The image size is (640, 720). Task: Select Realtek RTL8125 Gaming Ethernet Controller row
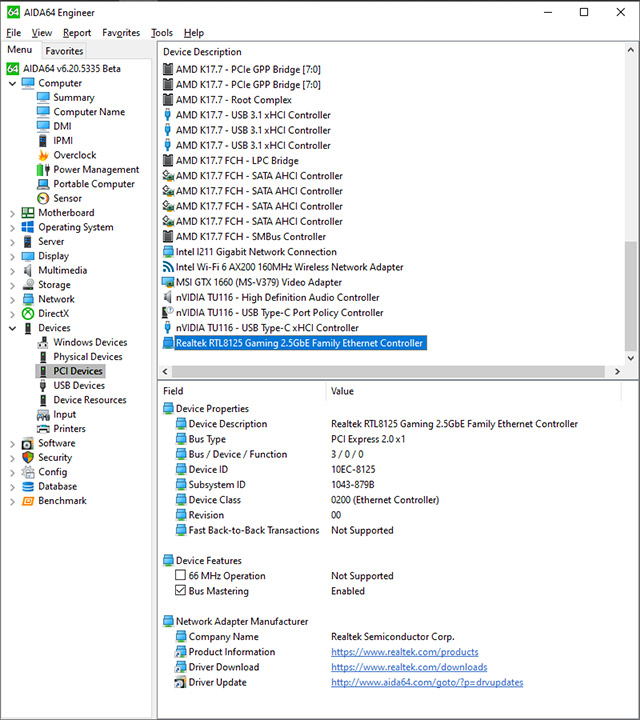pyautogui.click(x=294, y=343)
